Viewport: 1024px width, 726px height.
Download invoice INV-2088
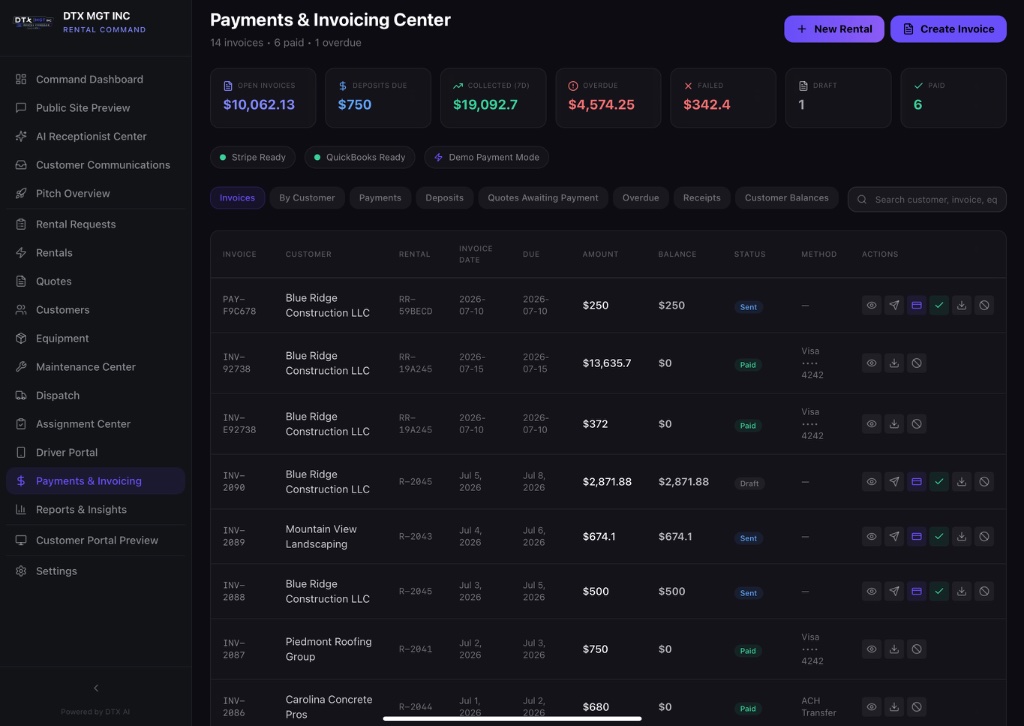click(961, 592)
